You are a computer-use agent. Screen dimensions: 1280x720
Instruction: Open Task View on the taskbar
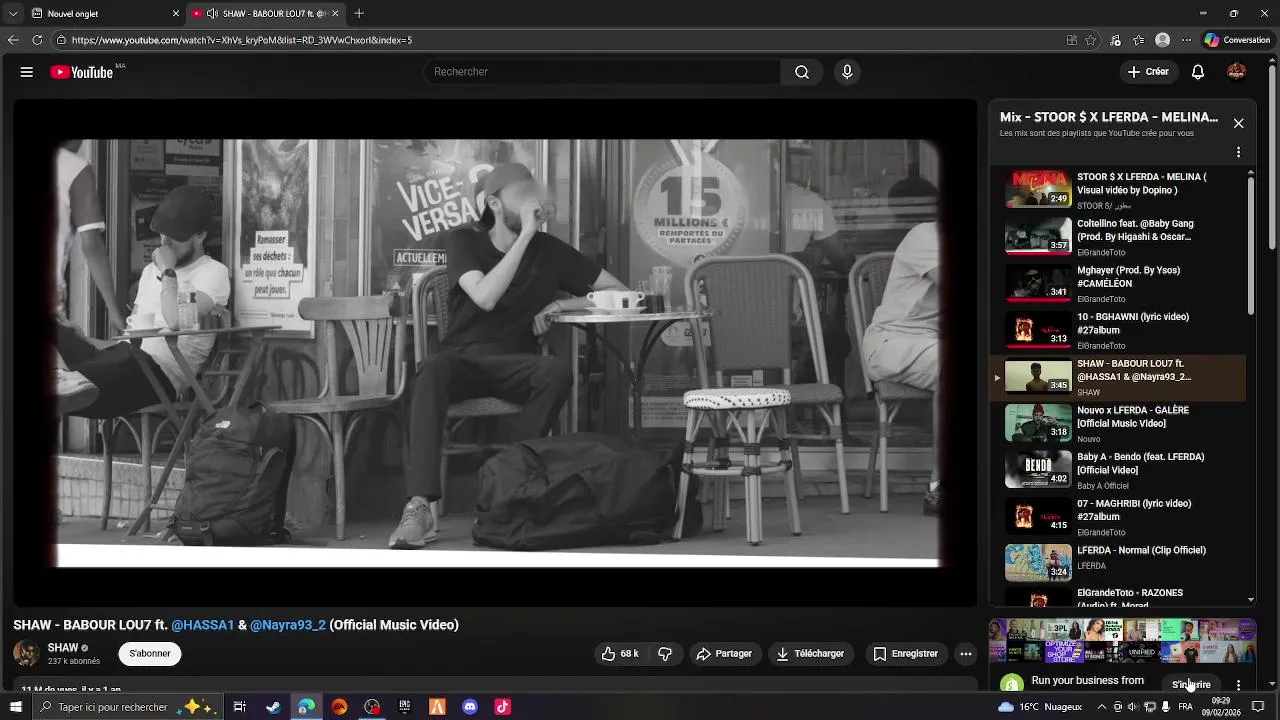pyautogui.click(x=239, y=707)
